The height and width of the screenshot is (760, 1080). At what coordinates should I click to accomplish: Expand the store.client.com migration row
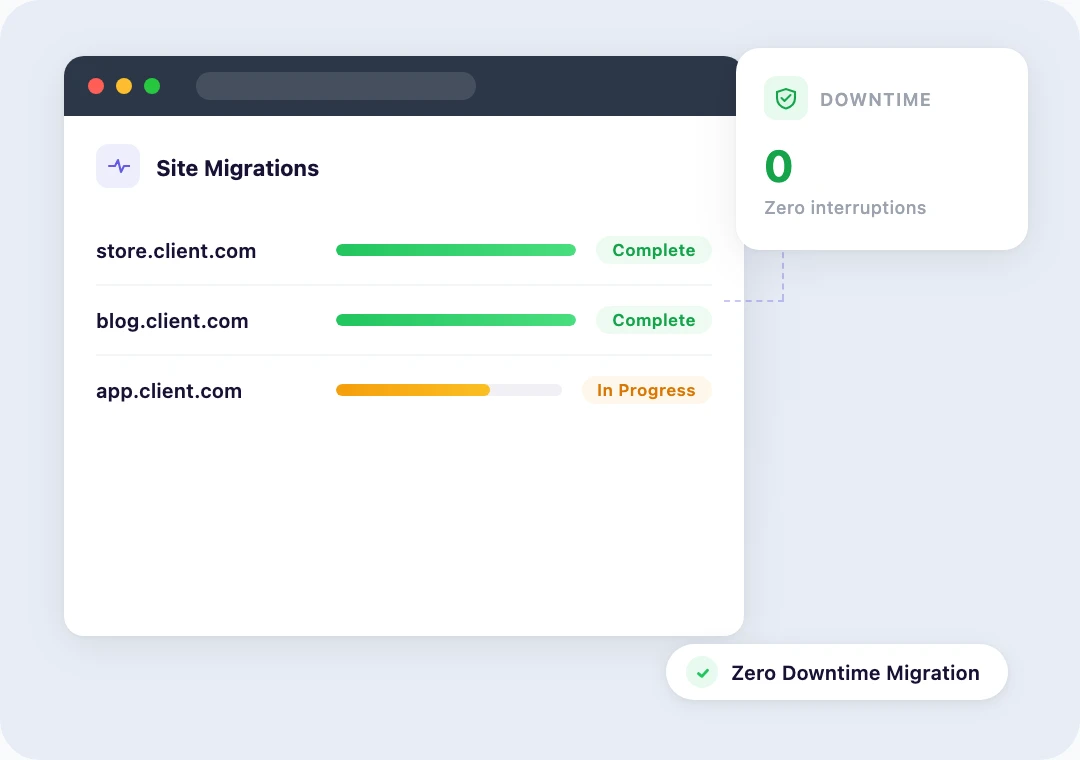(176, 250)
